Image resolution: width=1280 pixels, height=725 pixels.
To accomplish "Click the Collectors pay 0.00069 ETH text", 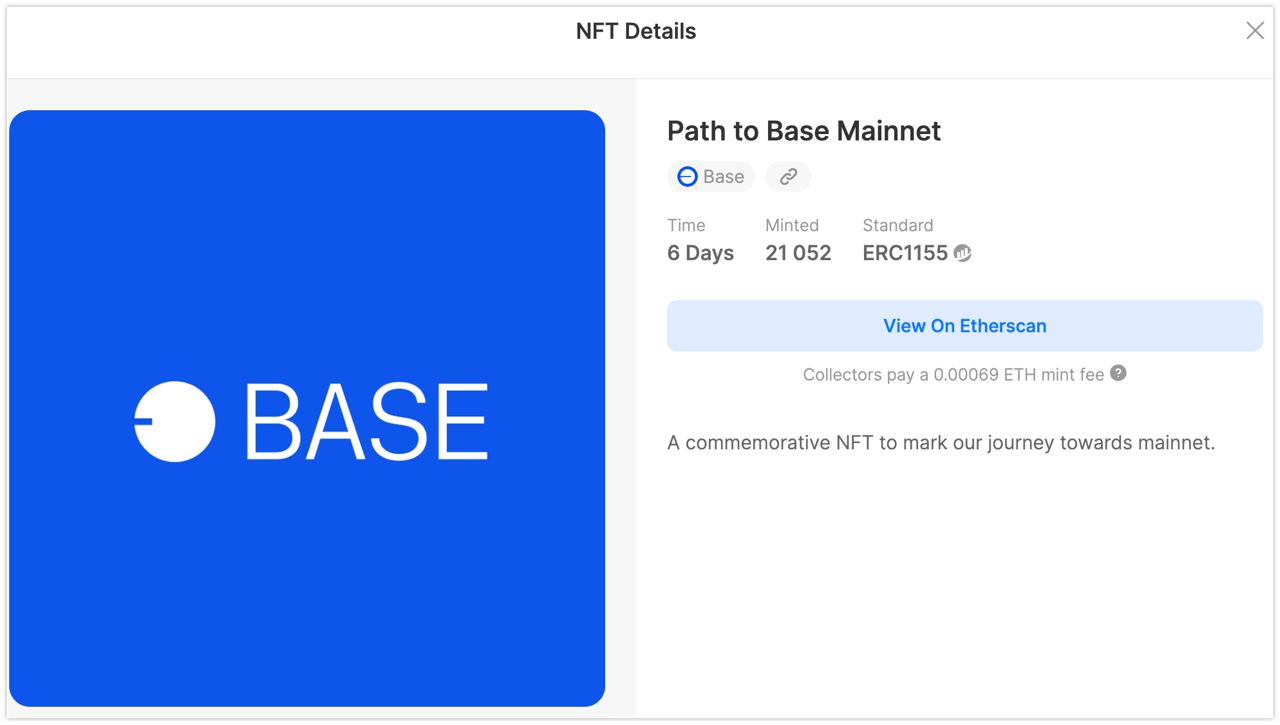I will tap(954, 375).
